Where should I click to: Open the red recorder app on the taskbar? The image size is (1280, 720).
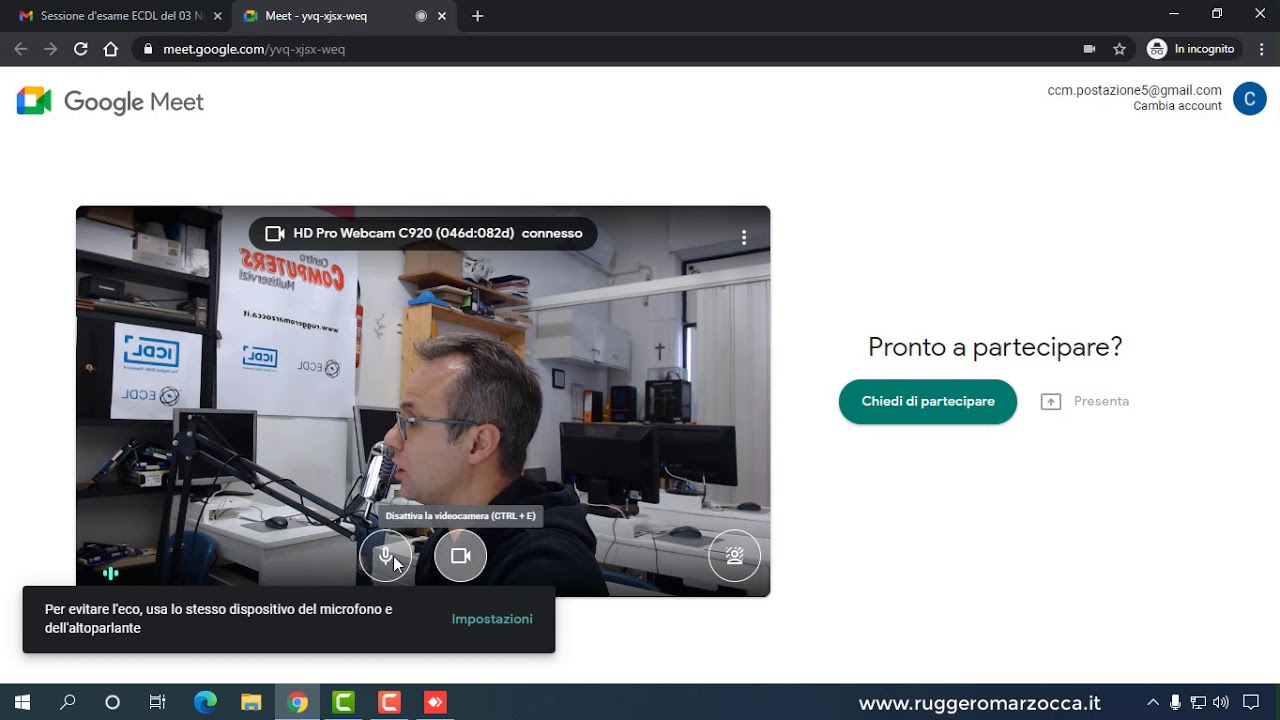pos(435,702)
